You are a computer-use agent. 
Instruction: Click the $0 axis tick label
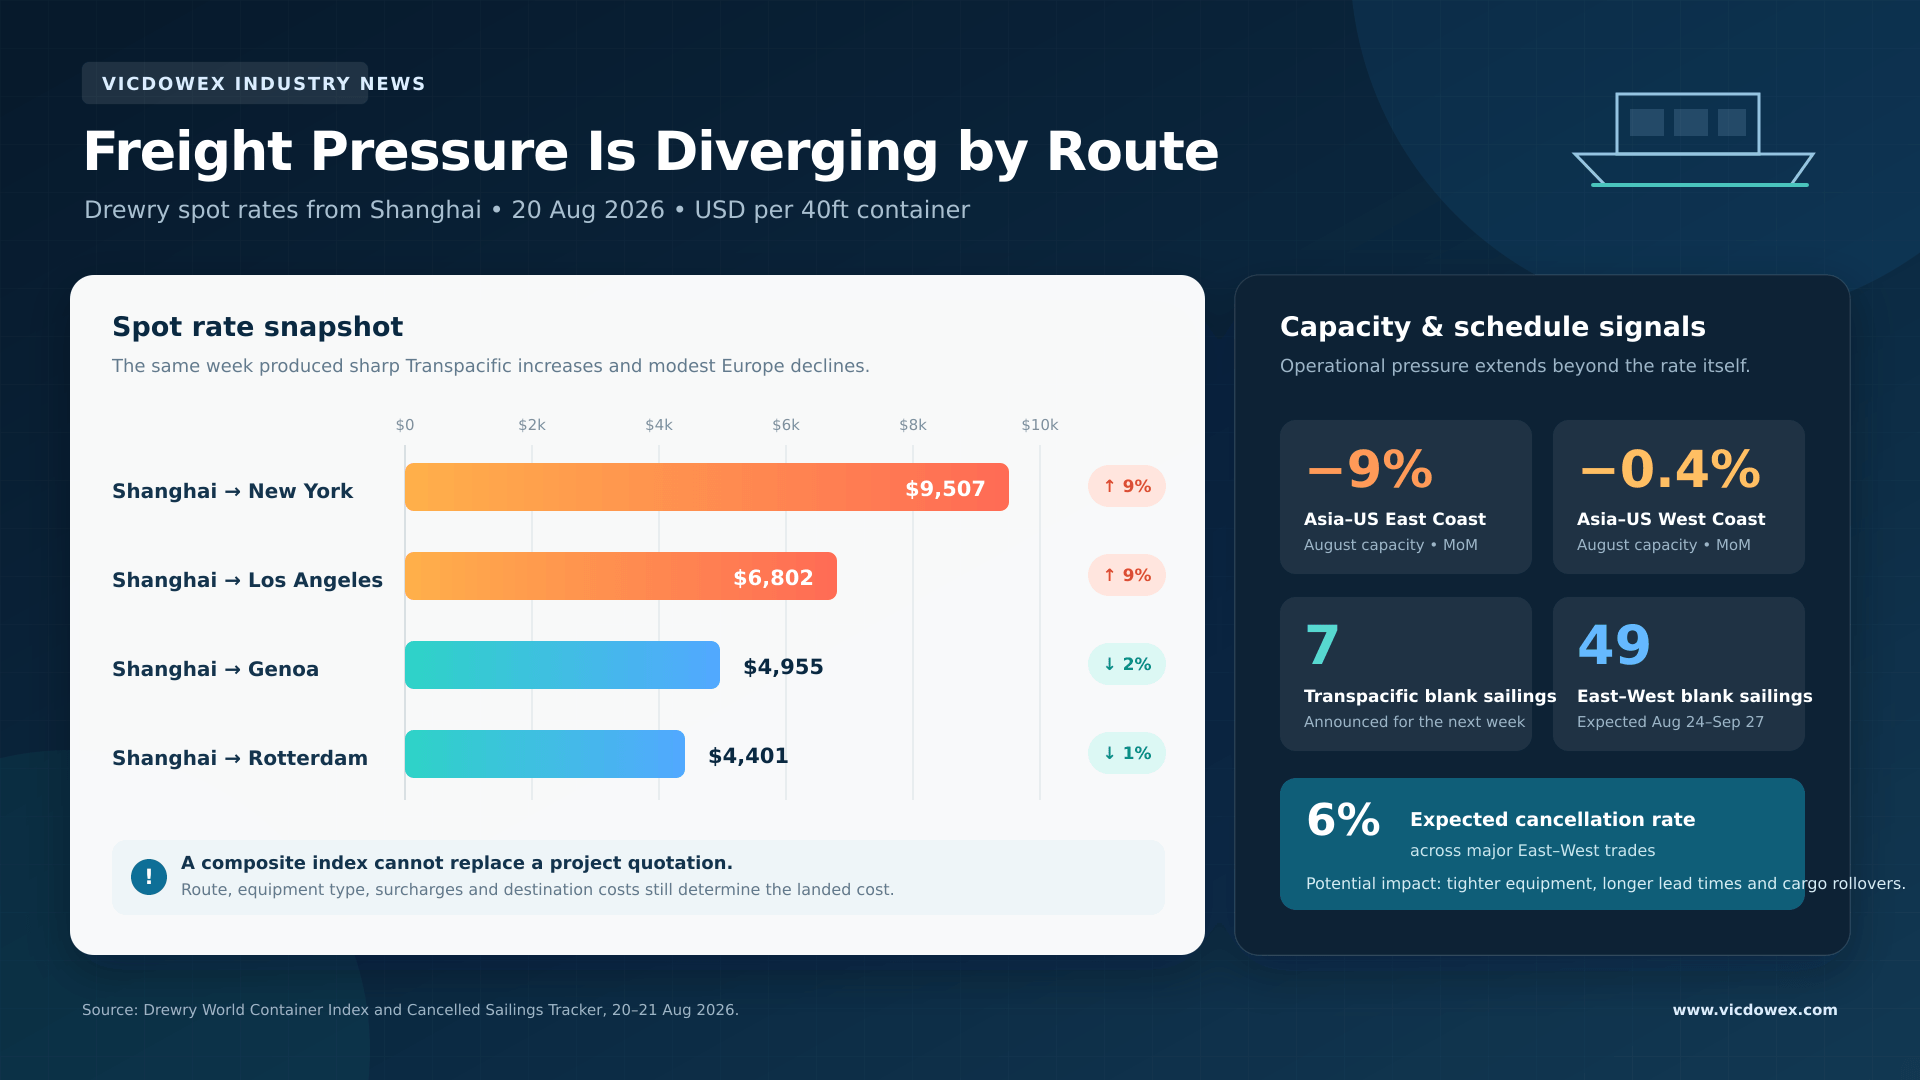click(405, 425)
